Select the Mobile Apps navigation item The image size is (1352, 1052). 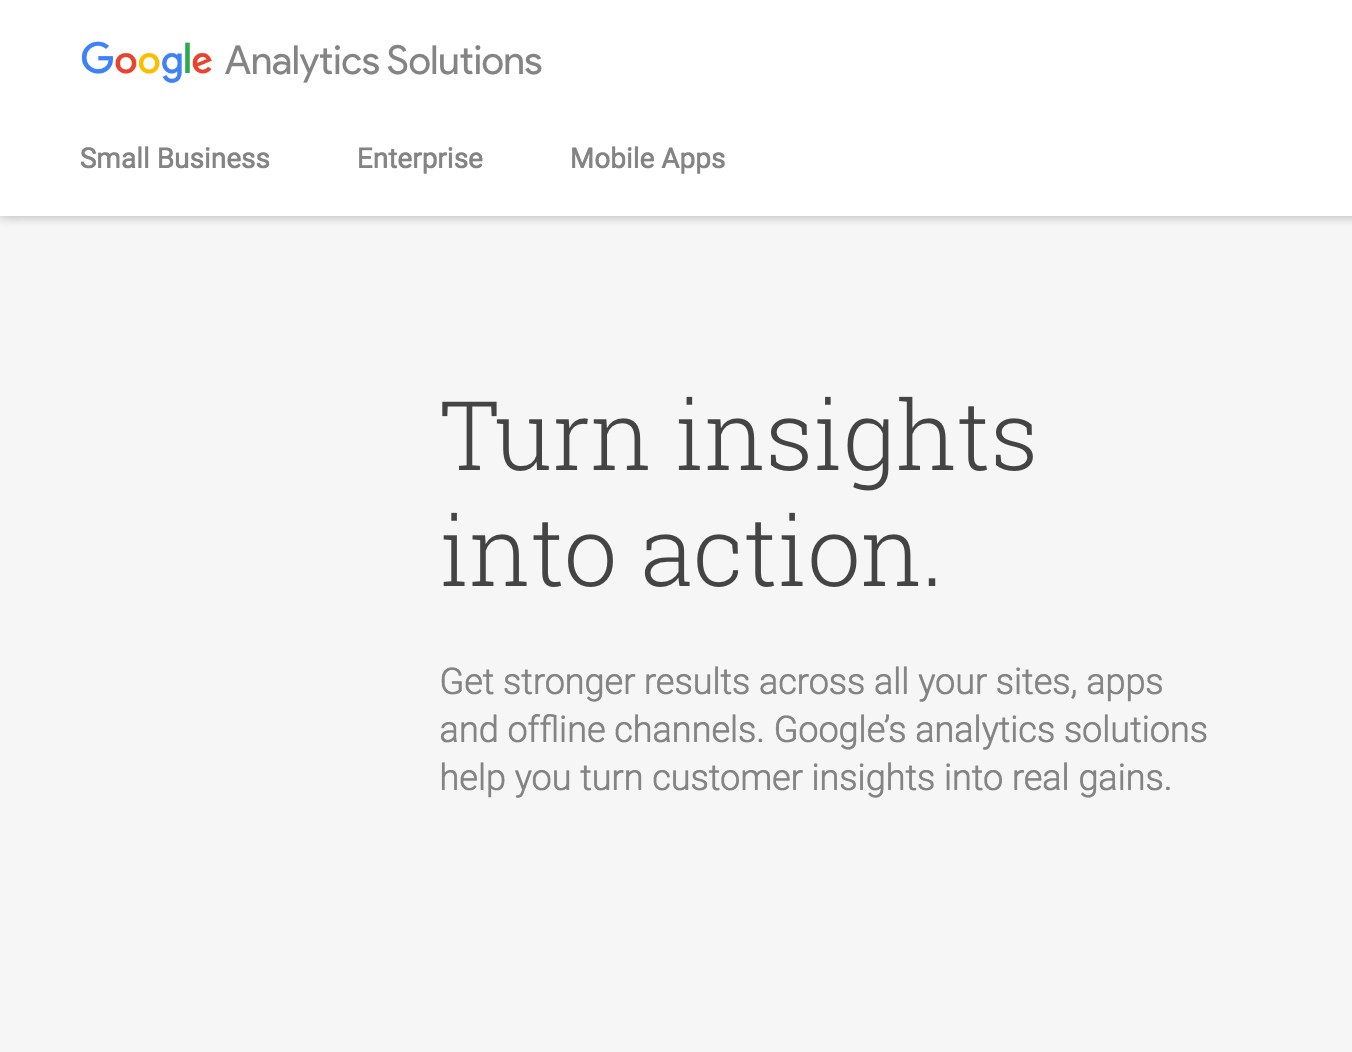pyautogui.click(x=648, y=158)
